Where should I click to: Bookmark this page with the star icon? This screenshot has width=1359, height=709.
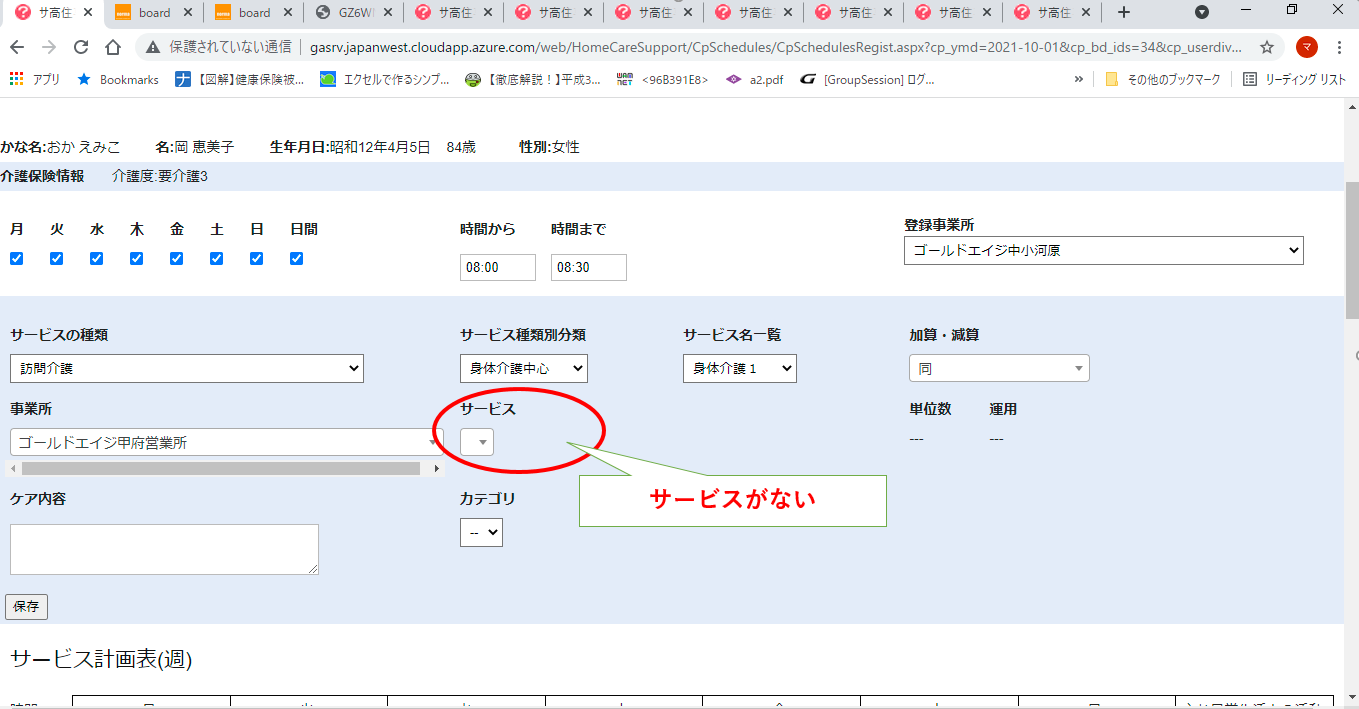[x=1266, y=47]
